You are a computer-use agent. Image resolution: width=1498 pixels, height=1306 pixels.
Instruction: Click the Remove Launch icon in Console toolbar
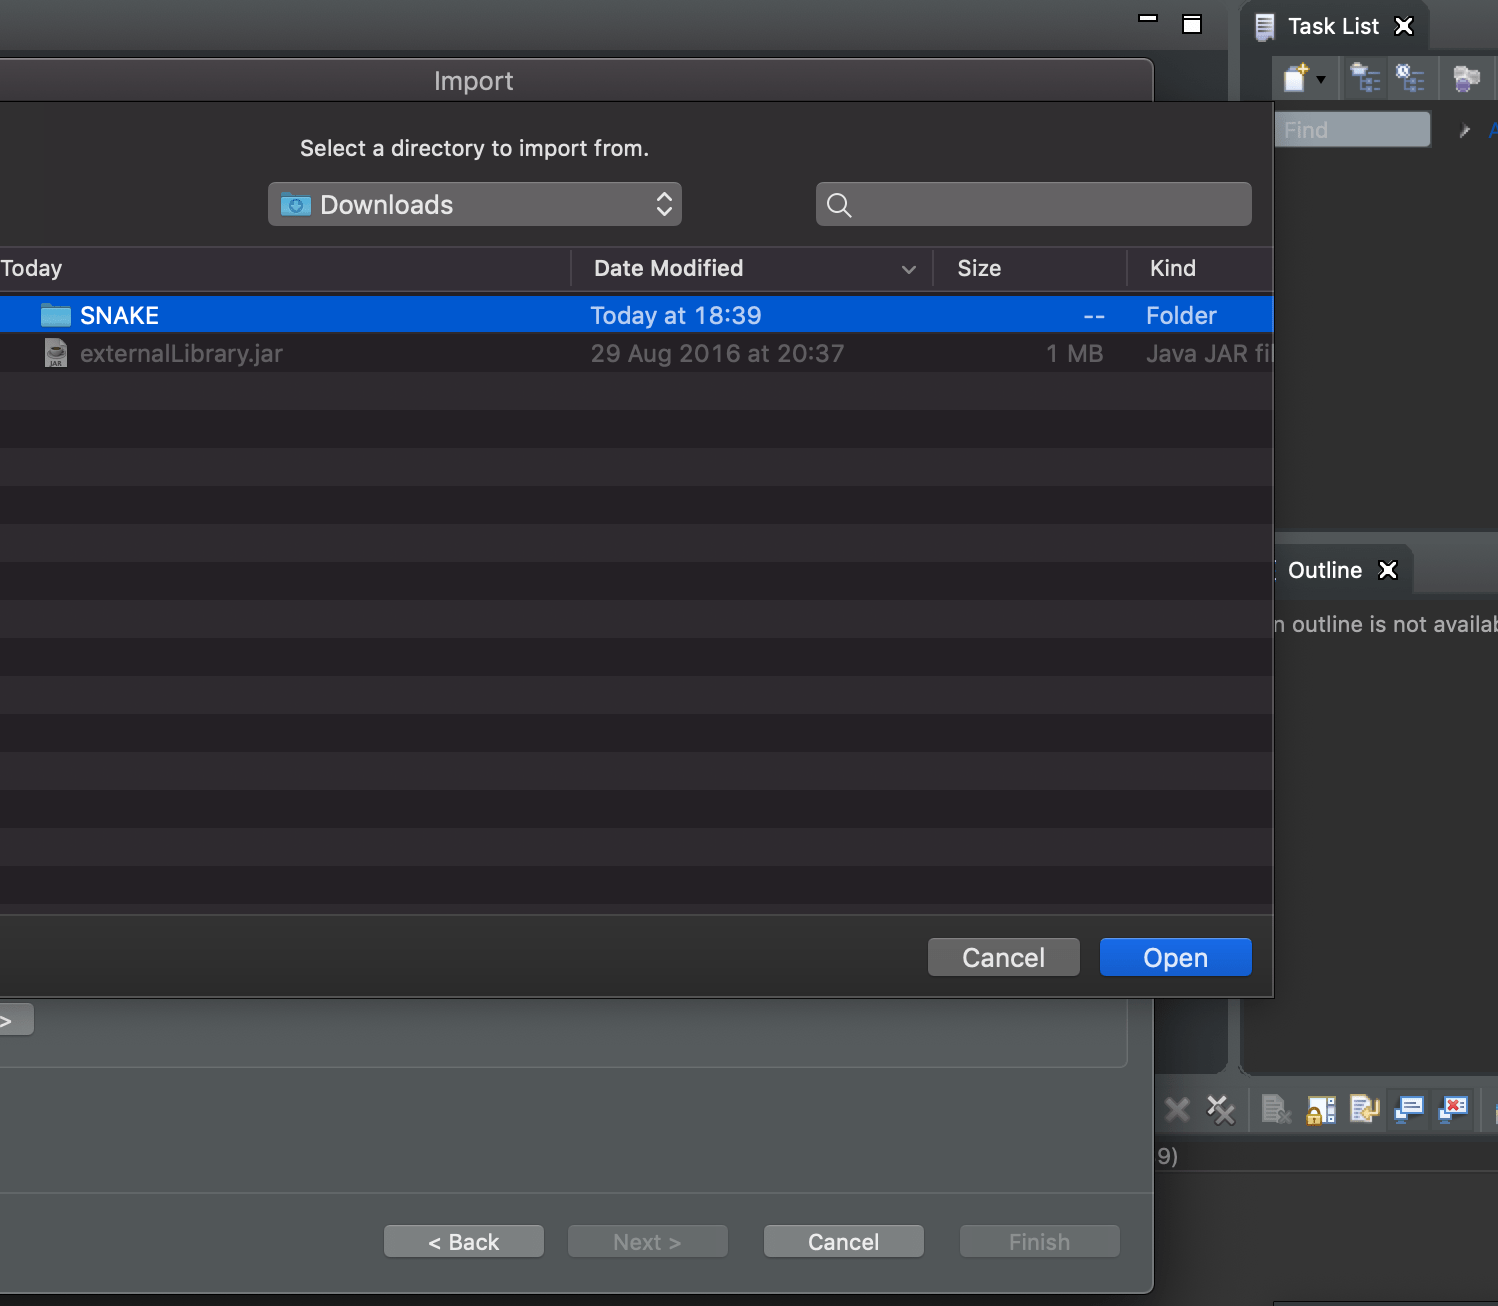pyautogui.click(x=1177, y=1110)
